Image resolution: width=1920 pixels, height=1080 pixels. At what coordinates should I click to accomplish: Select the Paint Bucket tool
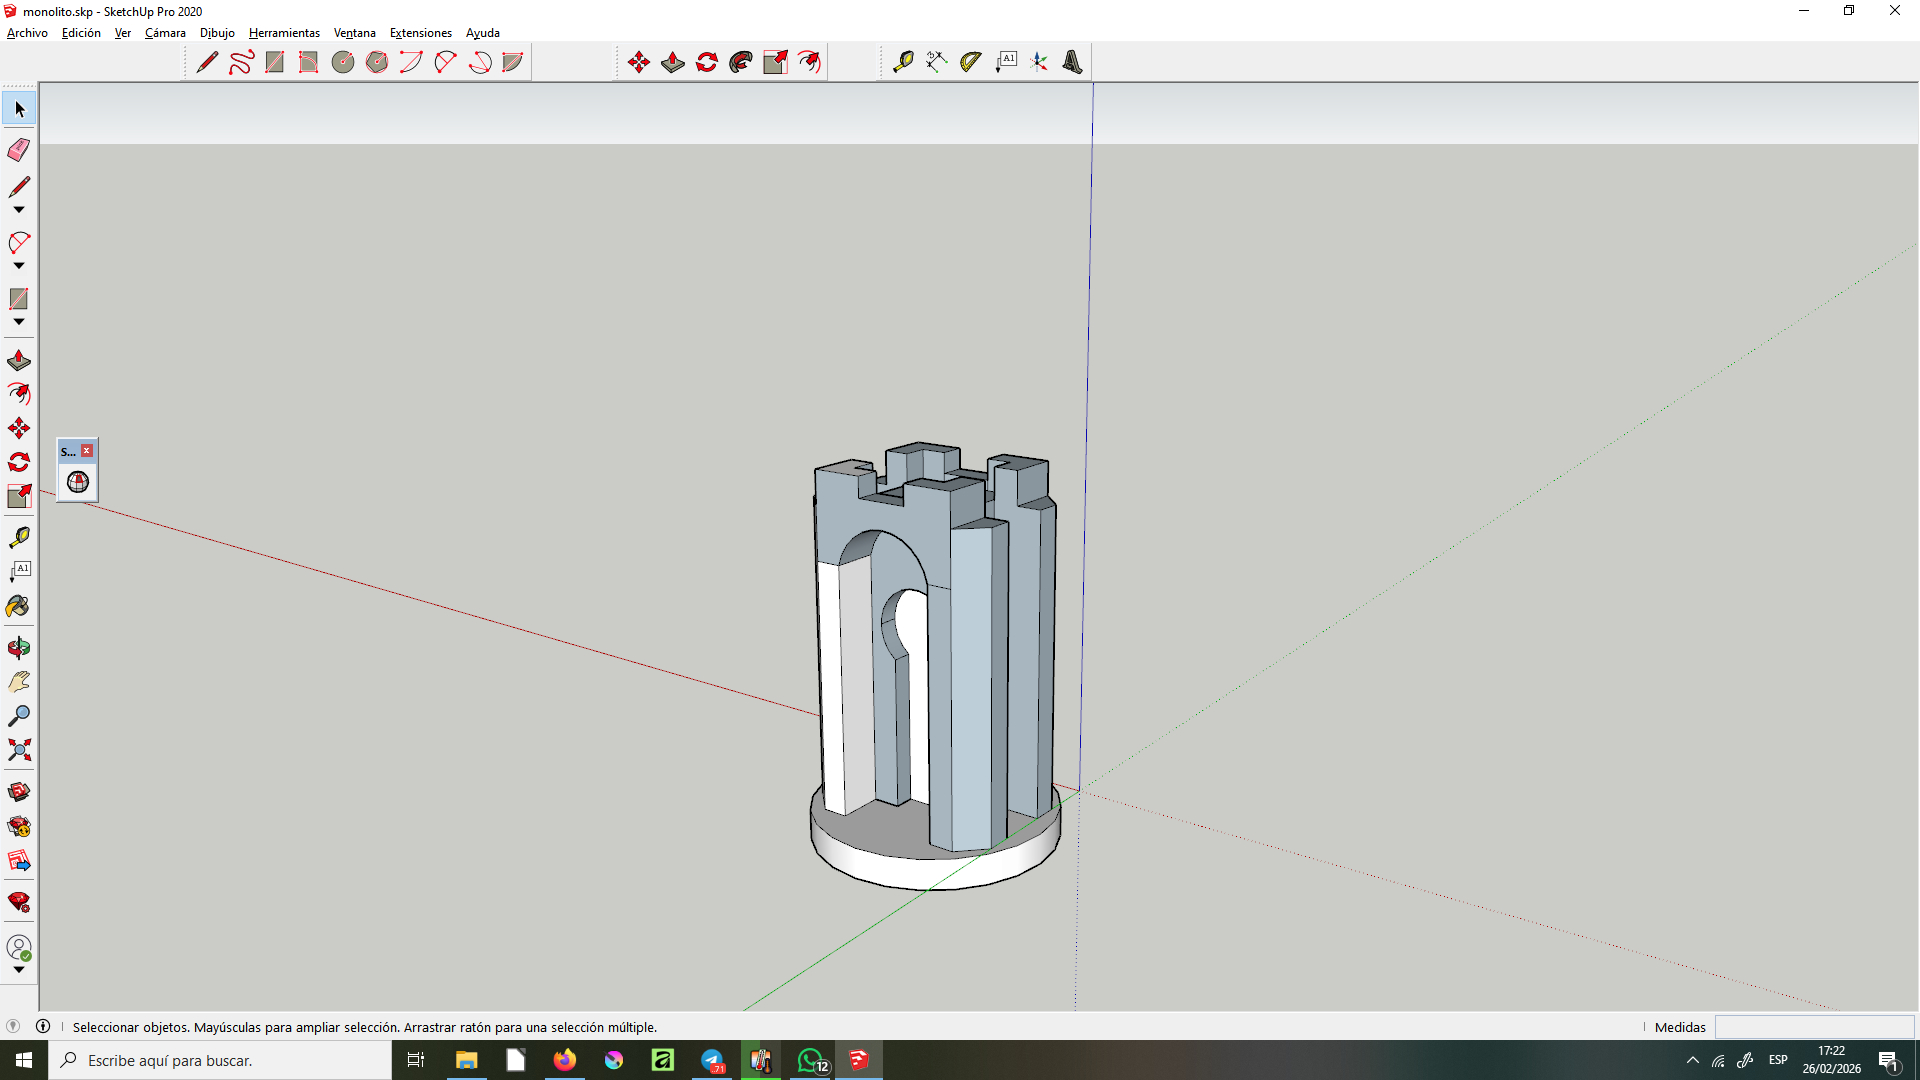[19, 607]
